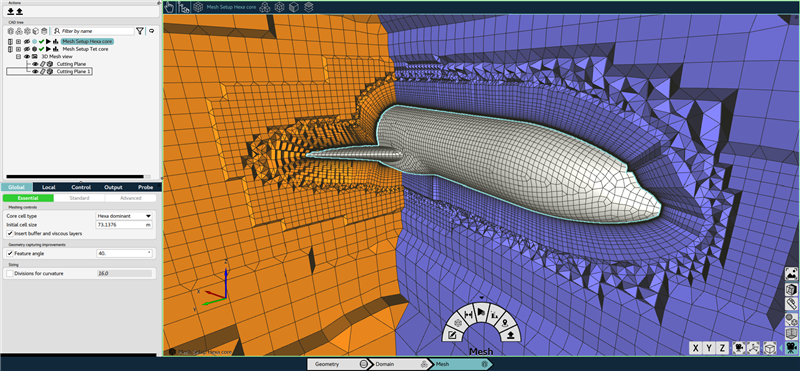Click the edit pencil icon in radial menu
Screen dimensions: 800x371
pos(452,335)
